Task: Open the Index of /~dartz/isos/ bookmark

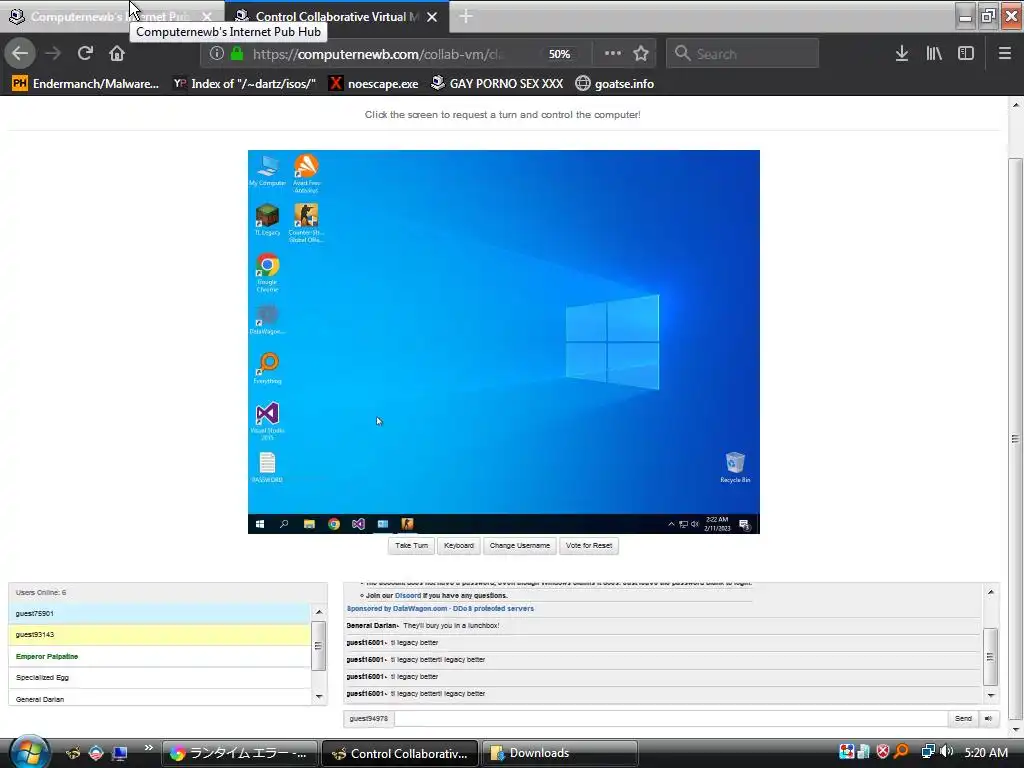Action: pyautogui.click(x=244, y=84)
